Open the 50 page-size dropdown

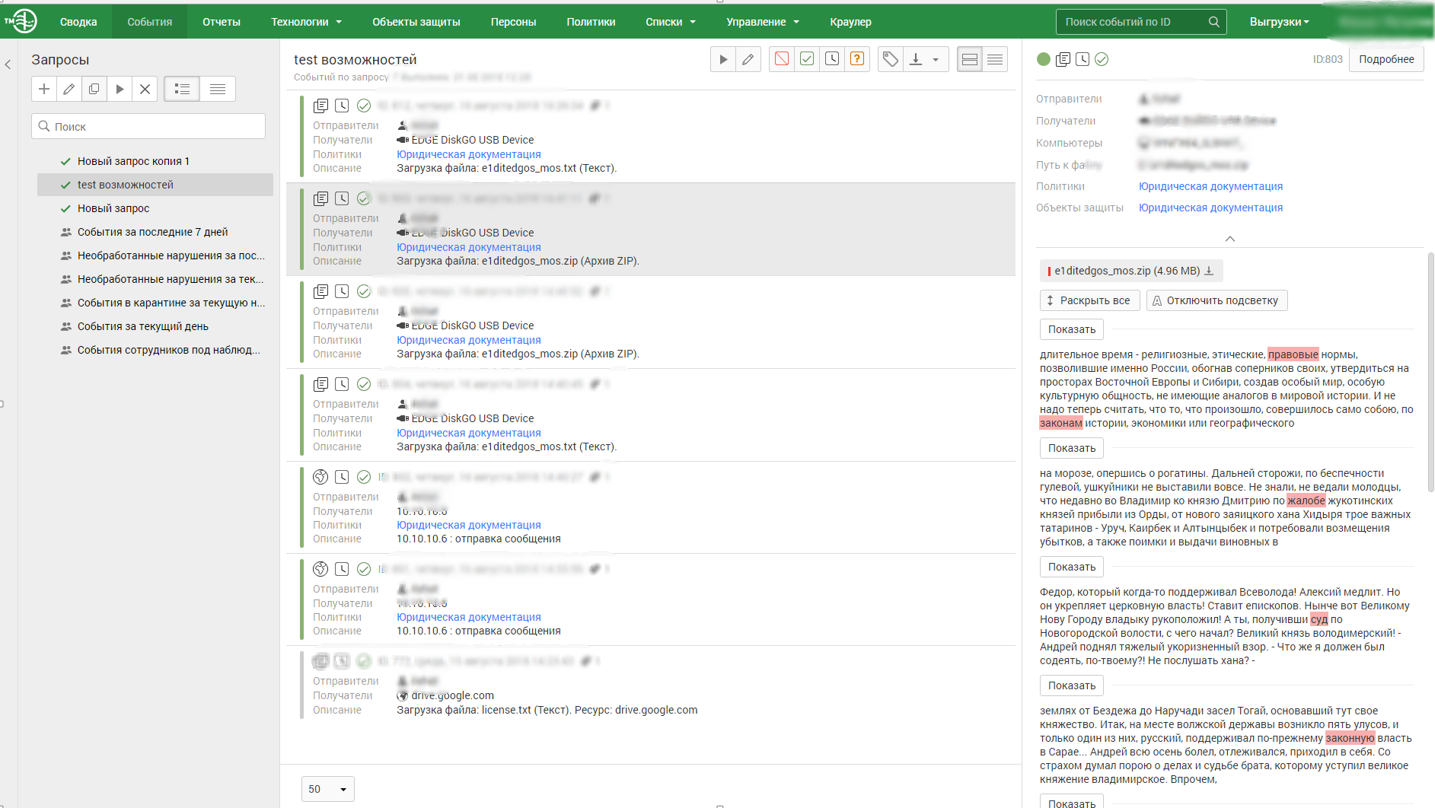(x=328, y=789)
